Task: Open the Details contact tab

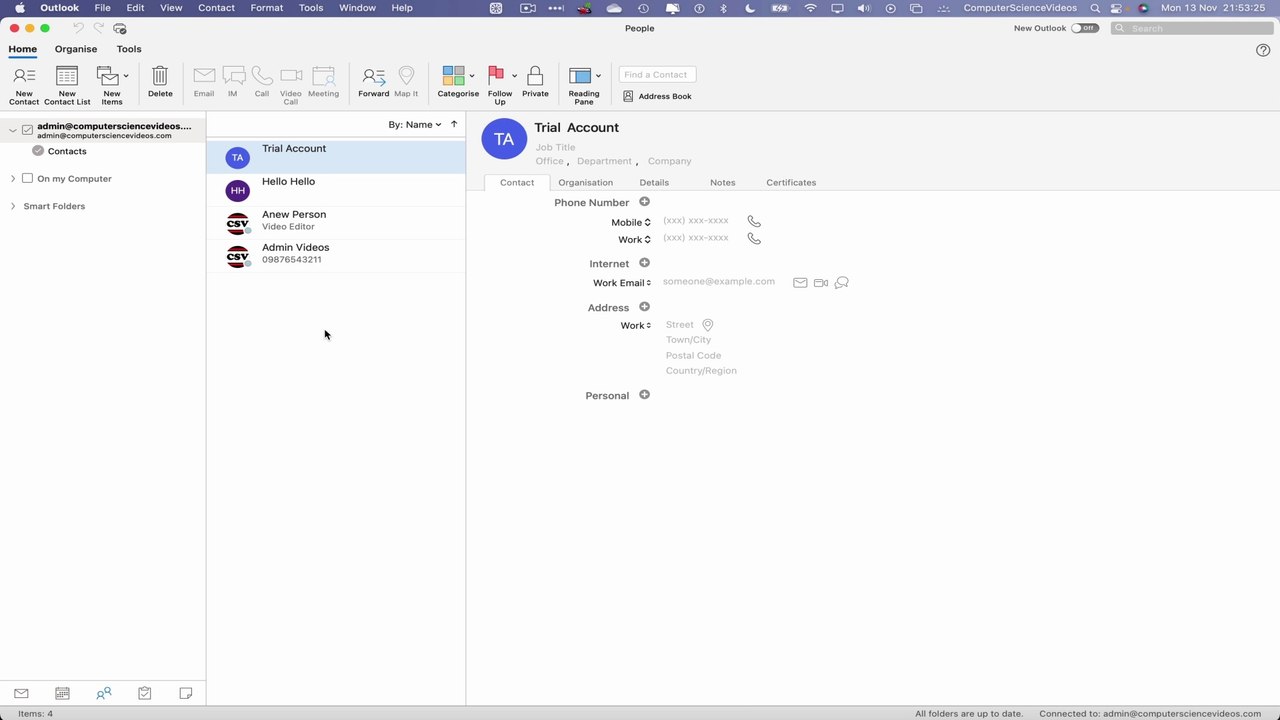Action: click(x=654, y=182)
